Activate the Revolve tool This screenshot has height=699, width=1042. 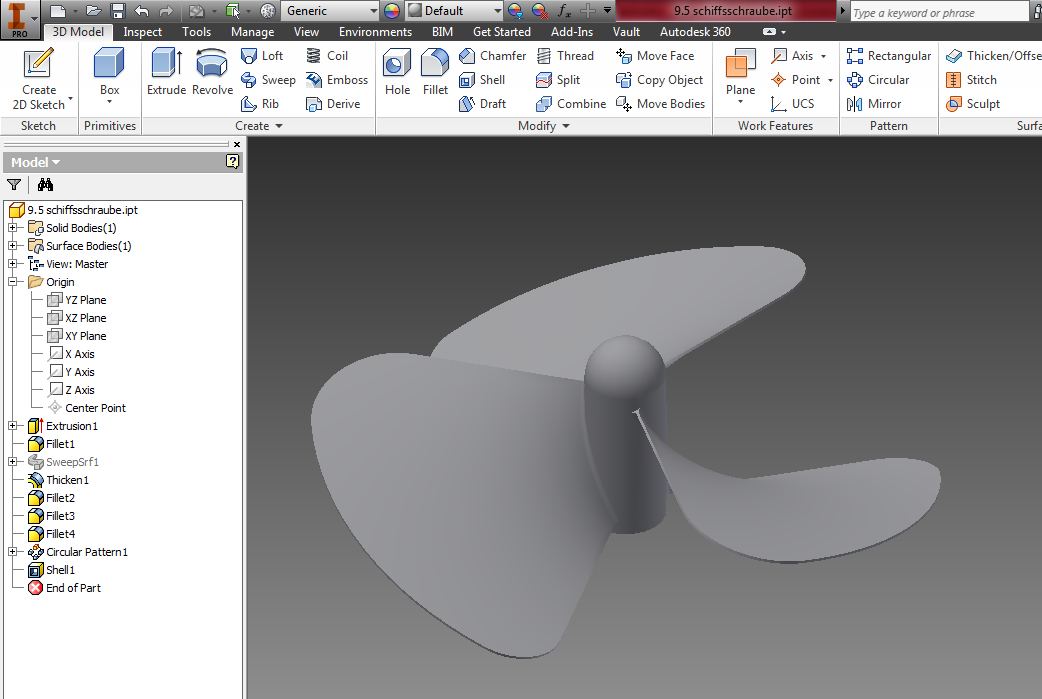212,72
